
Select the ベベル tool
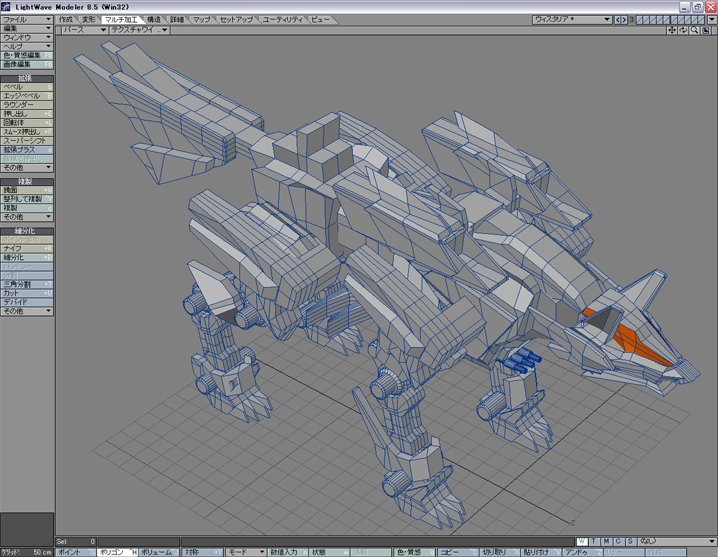27,87
